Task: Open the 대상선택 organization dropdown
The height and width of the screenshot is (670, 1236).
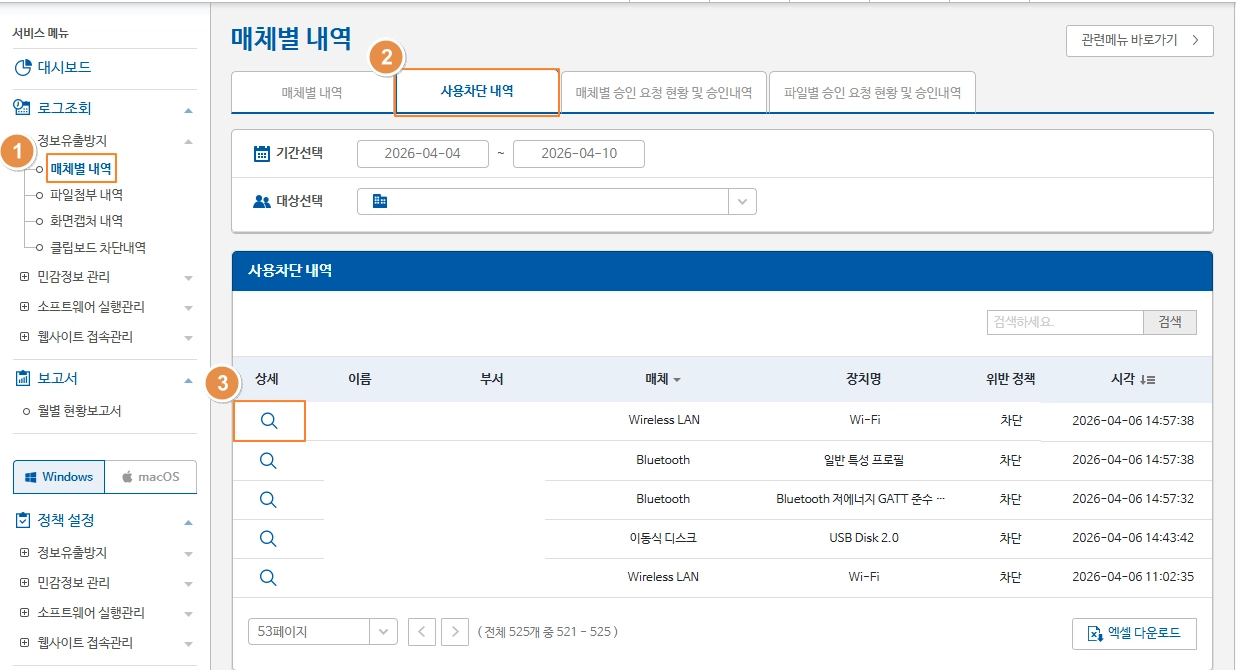Action: [744, 201]
